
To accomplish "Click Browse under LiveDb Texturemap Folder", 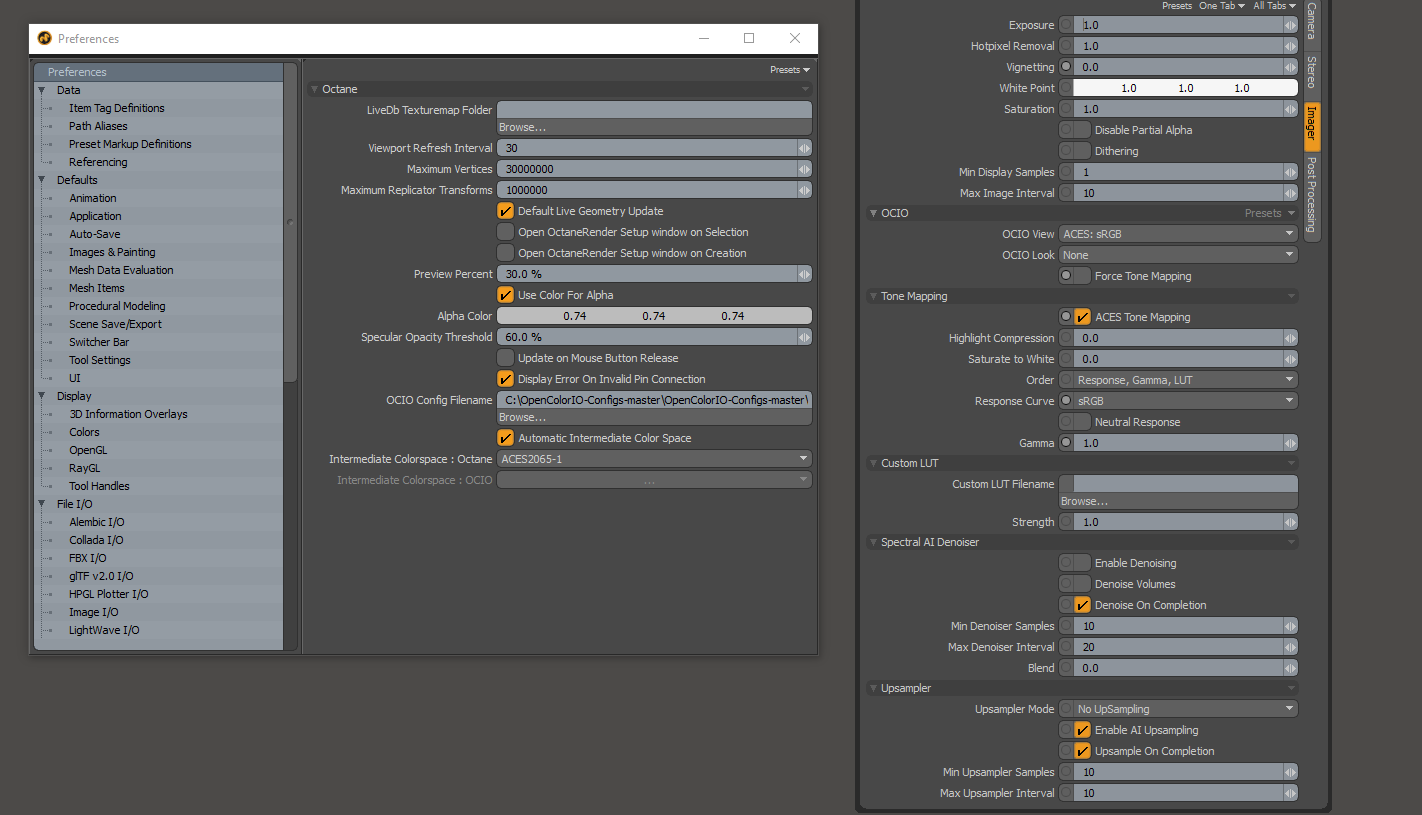I will point(522,127).
